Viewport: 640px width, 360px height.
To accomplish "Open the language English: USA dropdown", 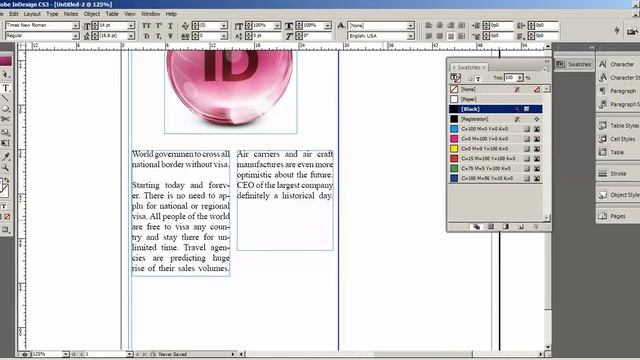I will tap(411, 36).
